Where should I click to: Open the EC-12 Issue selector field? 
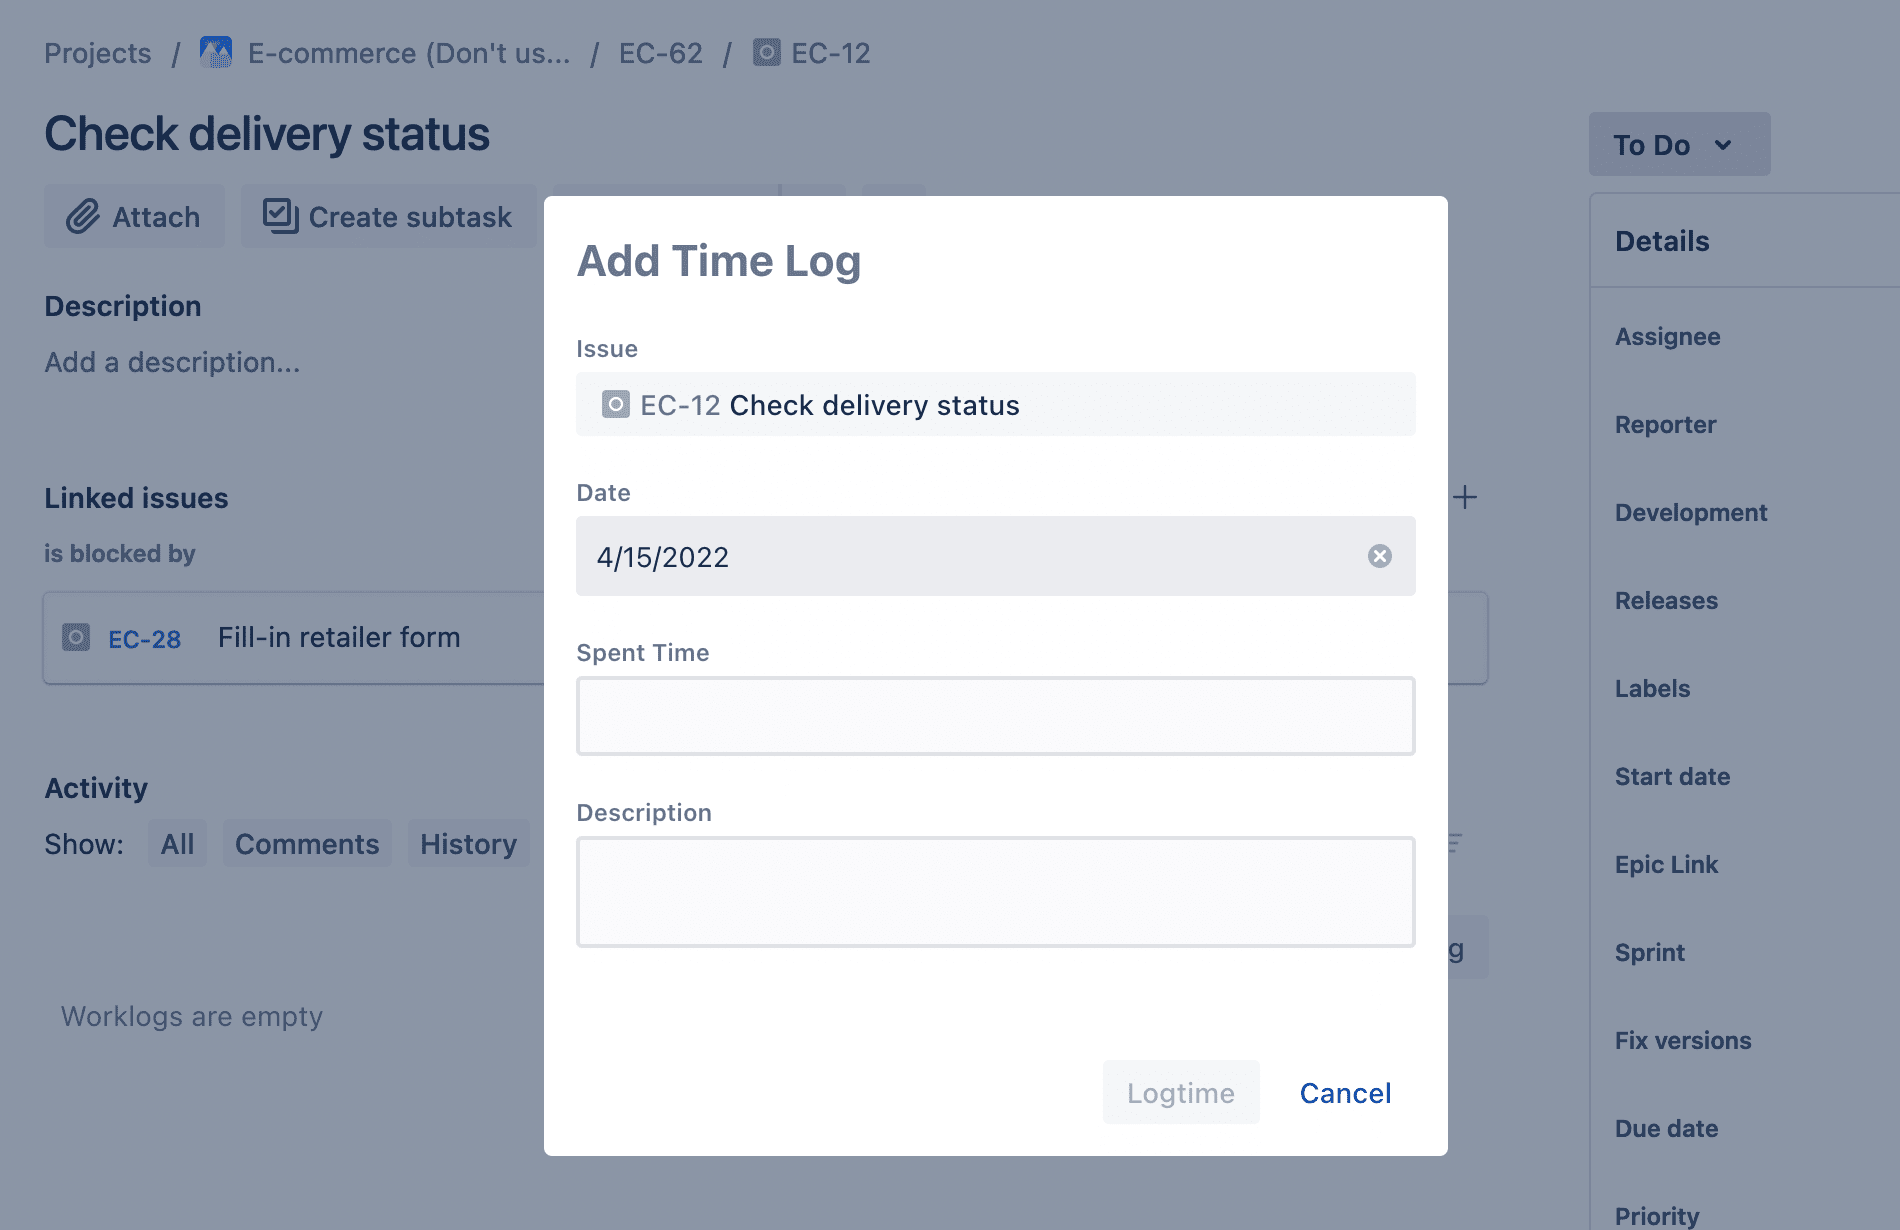tap(994, 405)
